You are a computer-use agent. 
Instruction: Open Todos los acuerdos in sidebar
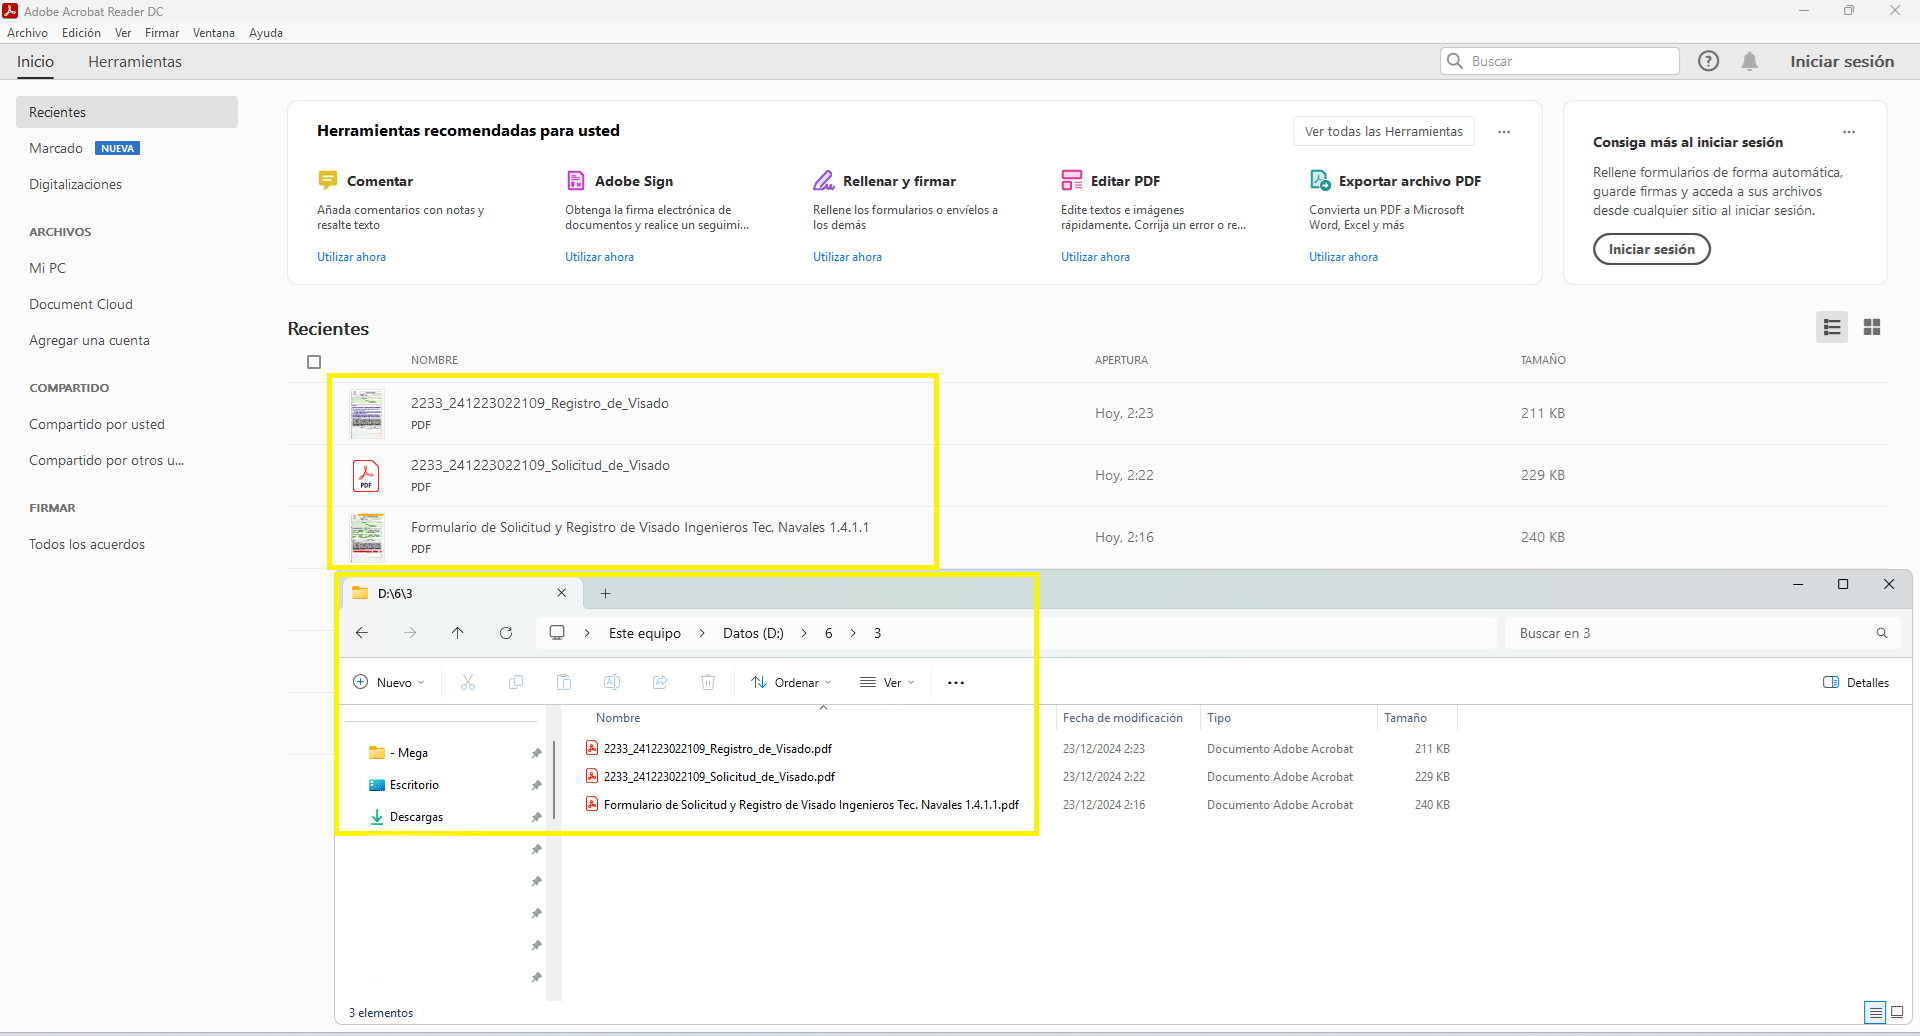tap(87, 544)
